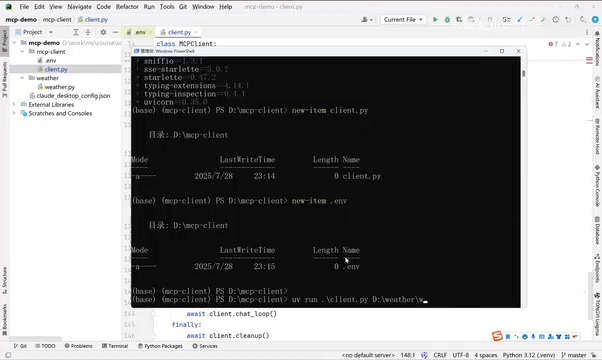Open the File menu

[24, 7]
